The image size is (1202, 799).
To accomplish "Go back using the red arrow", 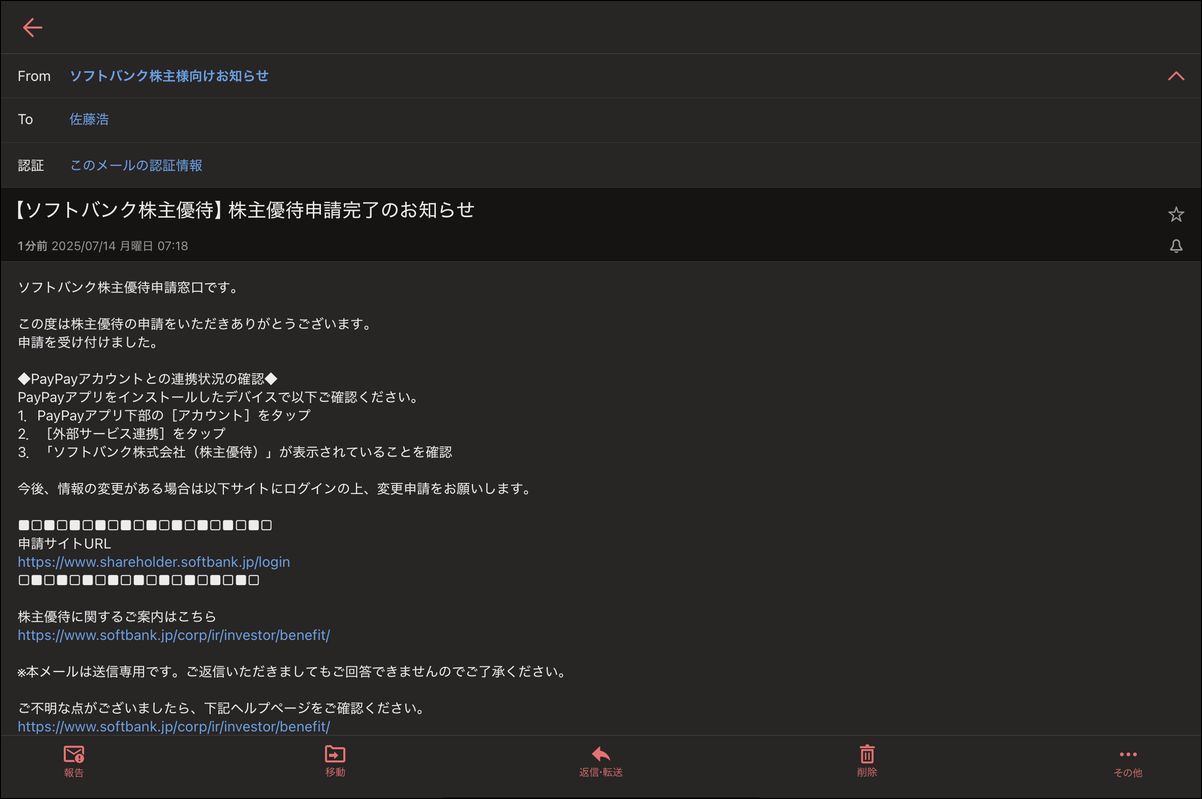I will click(x=32, y=27).
